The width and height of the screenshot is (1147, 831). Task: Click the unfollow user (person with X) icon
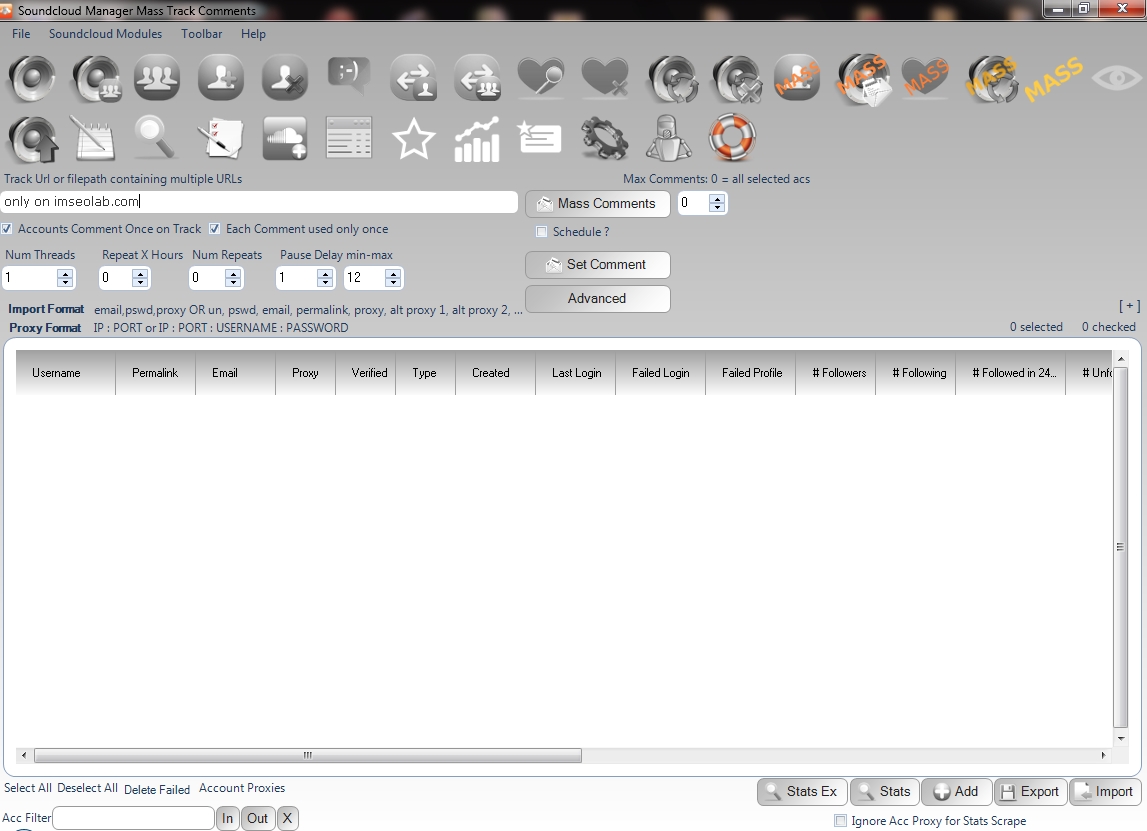285,78
